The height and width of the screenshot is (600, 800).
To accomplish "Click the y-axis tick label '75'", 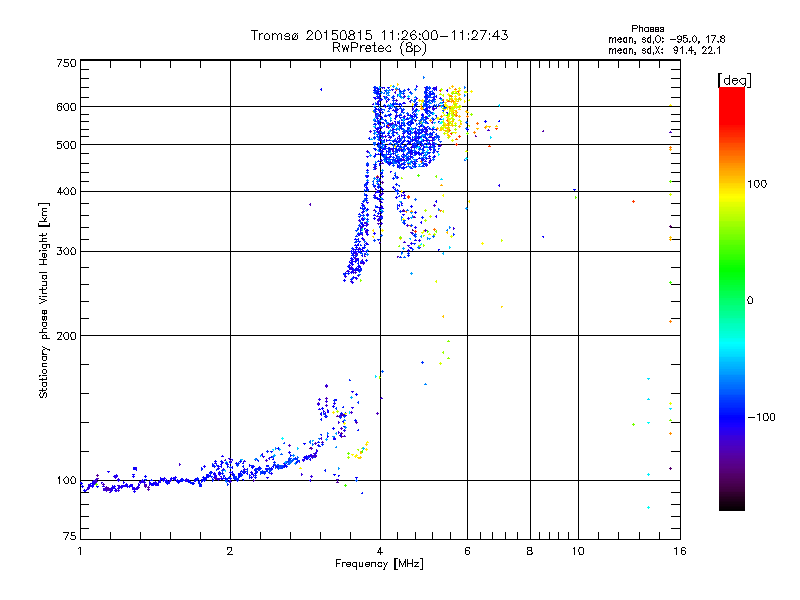I will (70, 536).
